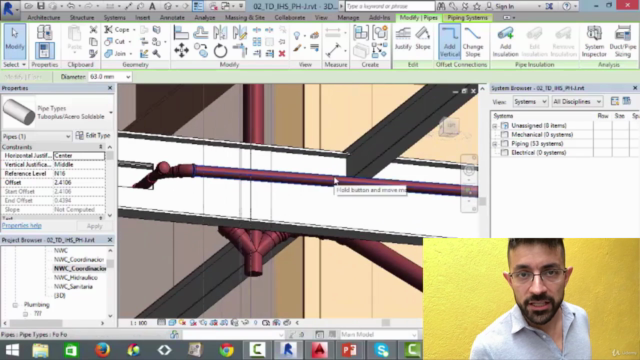Open the Systems ribbon tab
640x360 pixels.
tap(114, 18)
